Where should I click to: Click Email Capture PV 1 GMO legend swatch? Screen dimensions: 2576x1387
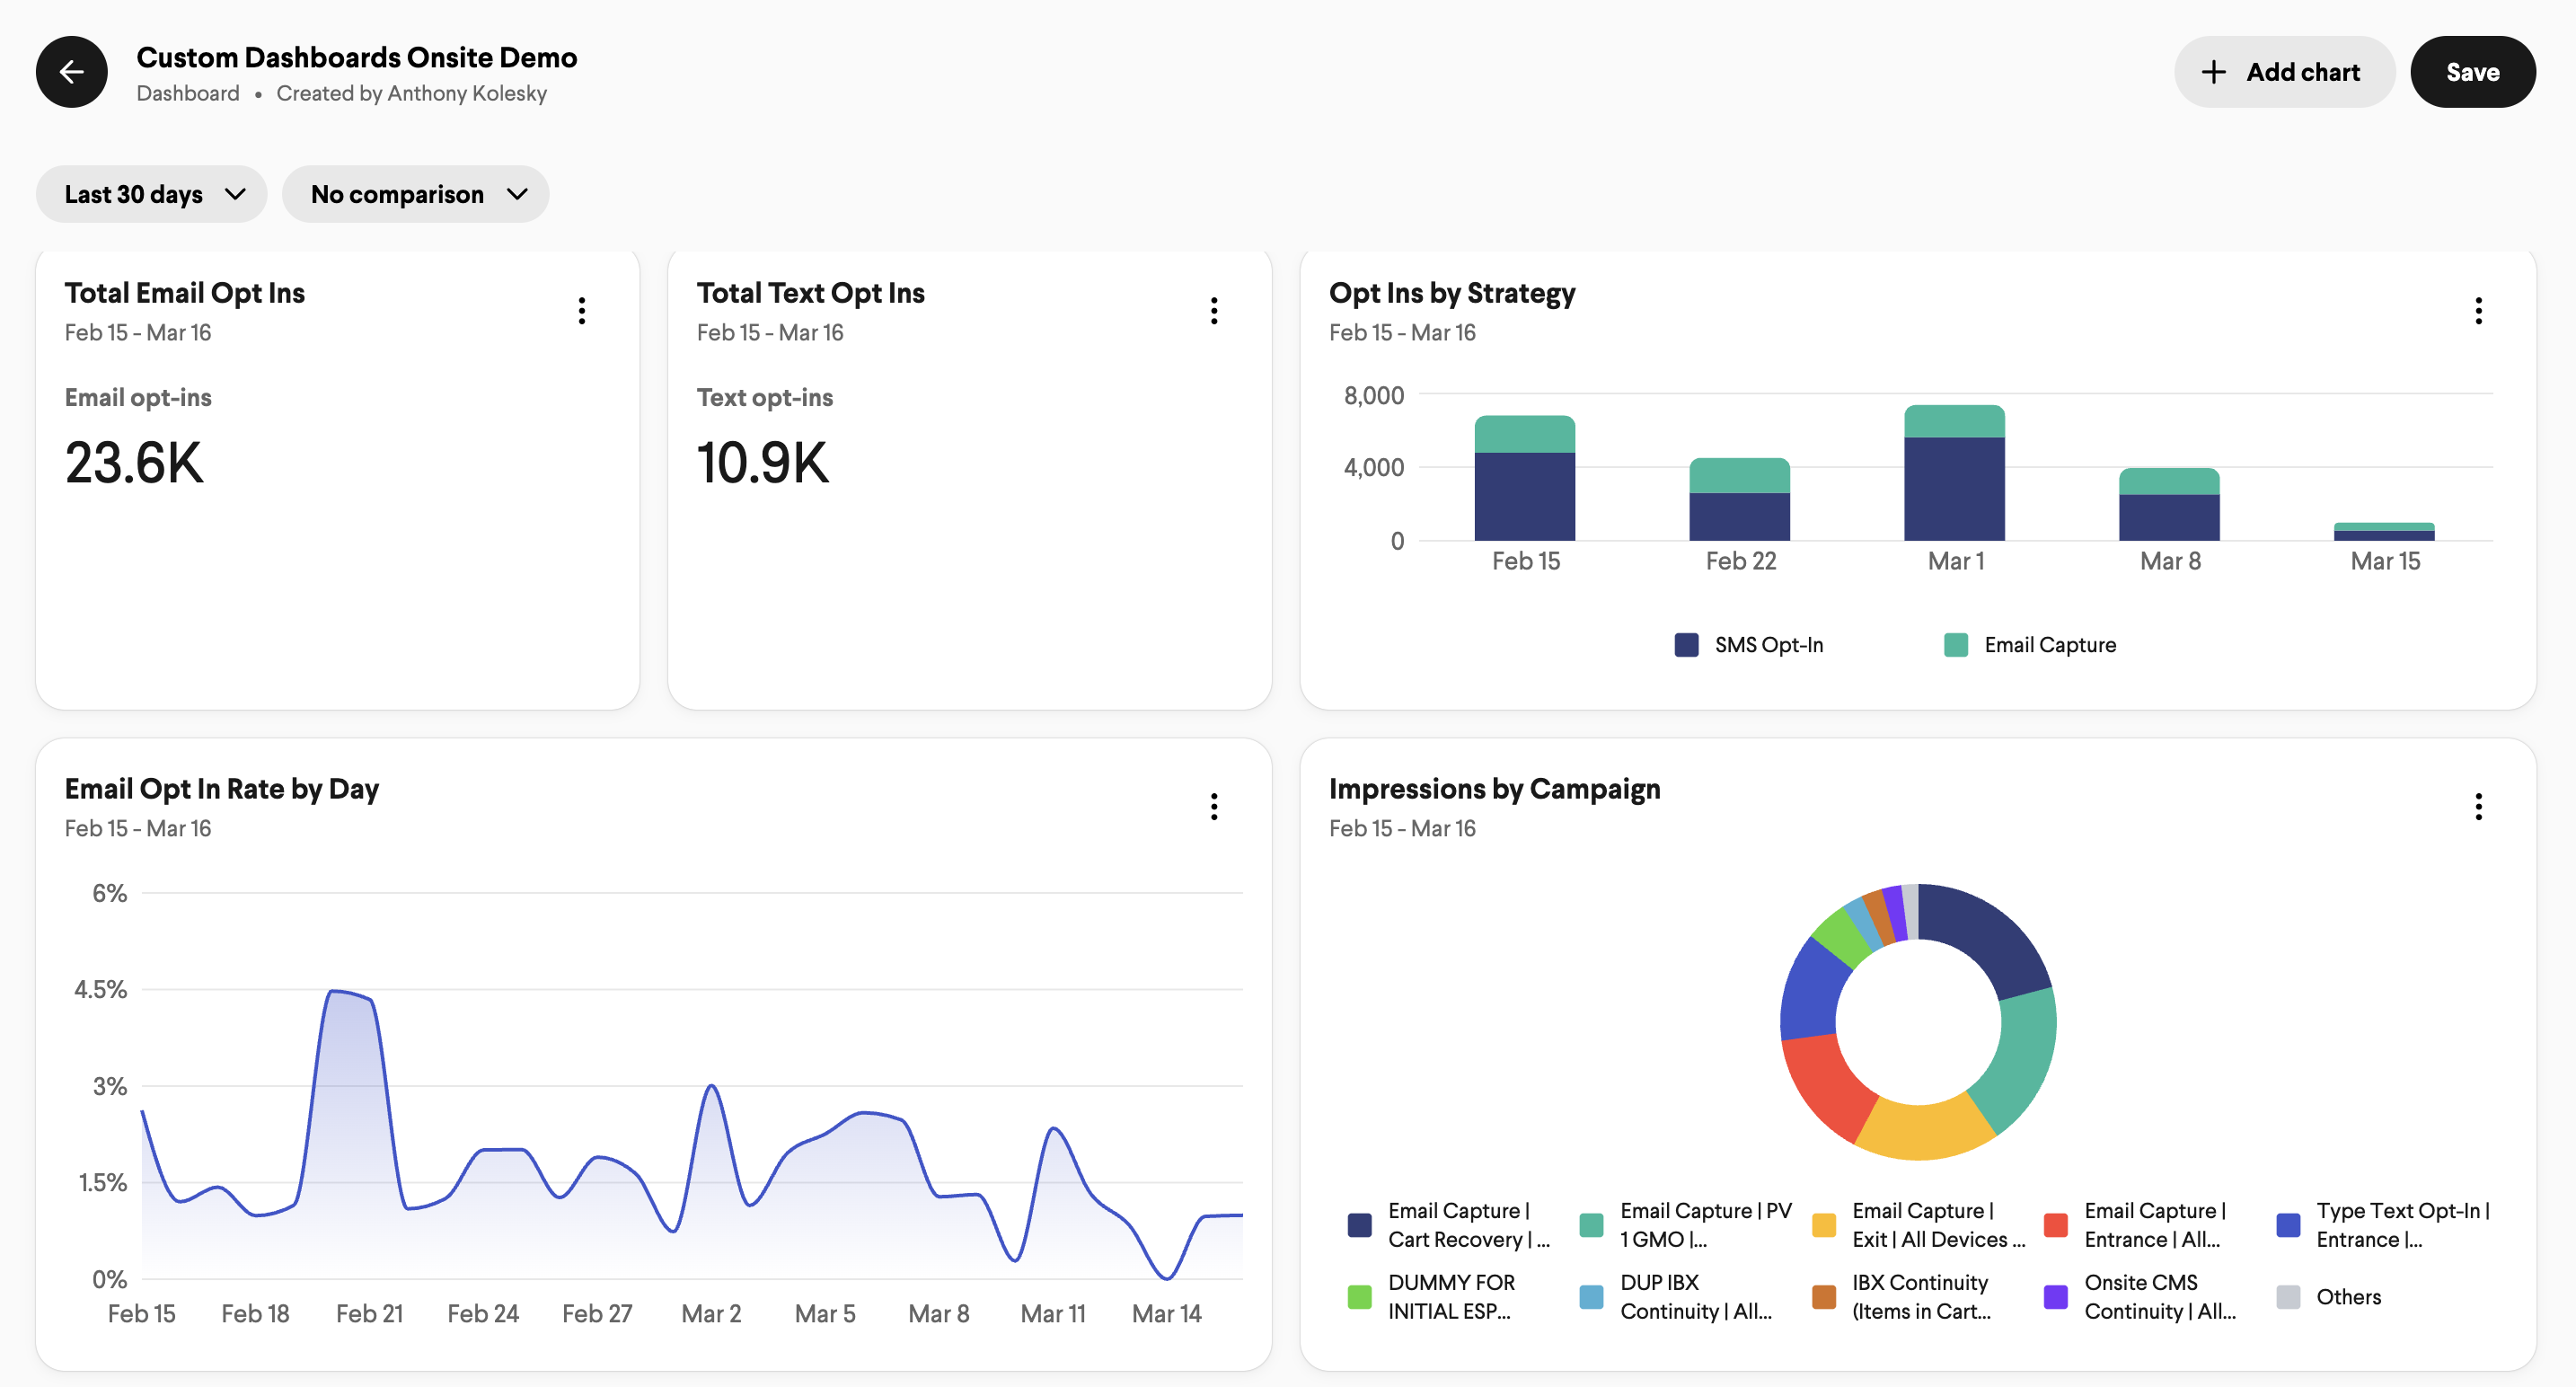pyautogui.click(x=1592, y=1225)
